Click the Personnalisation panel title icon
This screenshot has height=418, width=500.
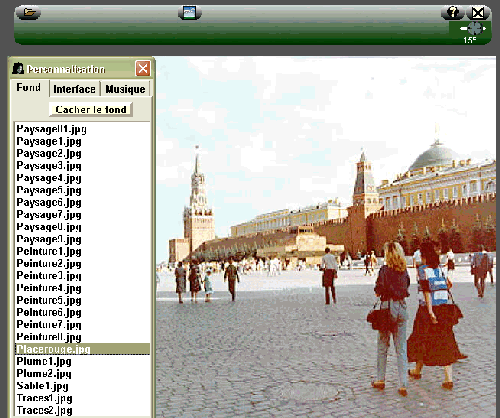18,69
